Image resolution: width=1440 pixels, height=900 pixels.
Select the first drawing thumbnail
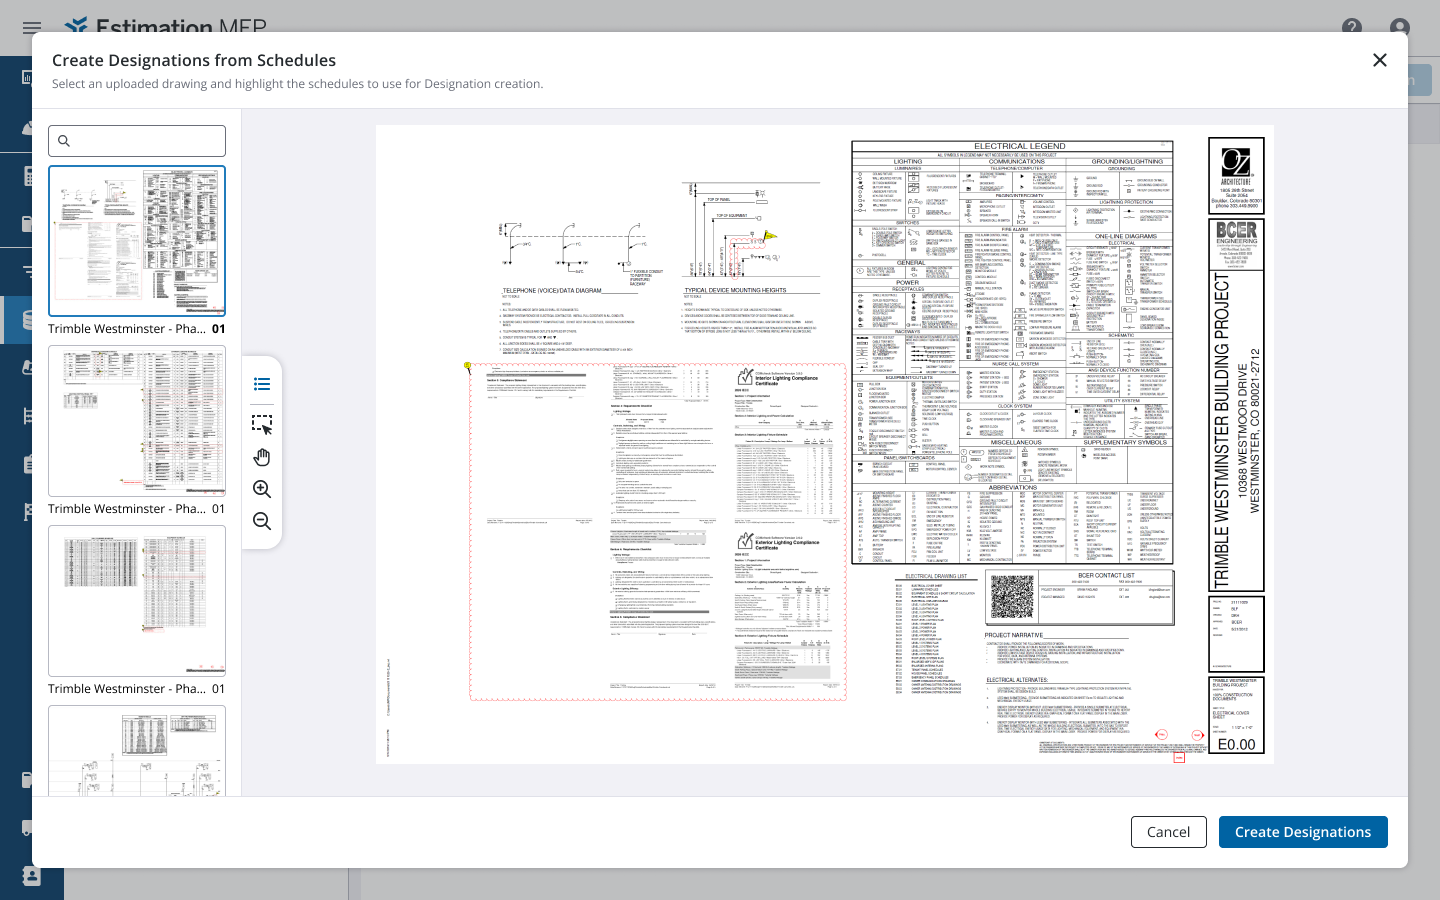[137, 241]
